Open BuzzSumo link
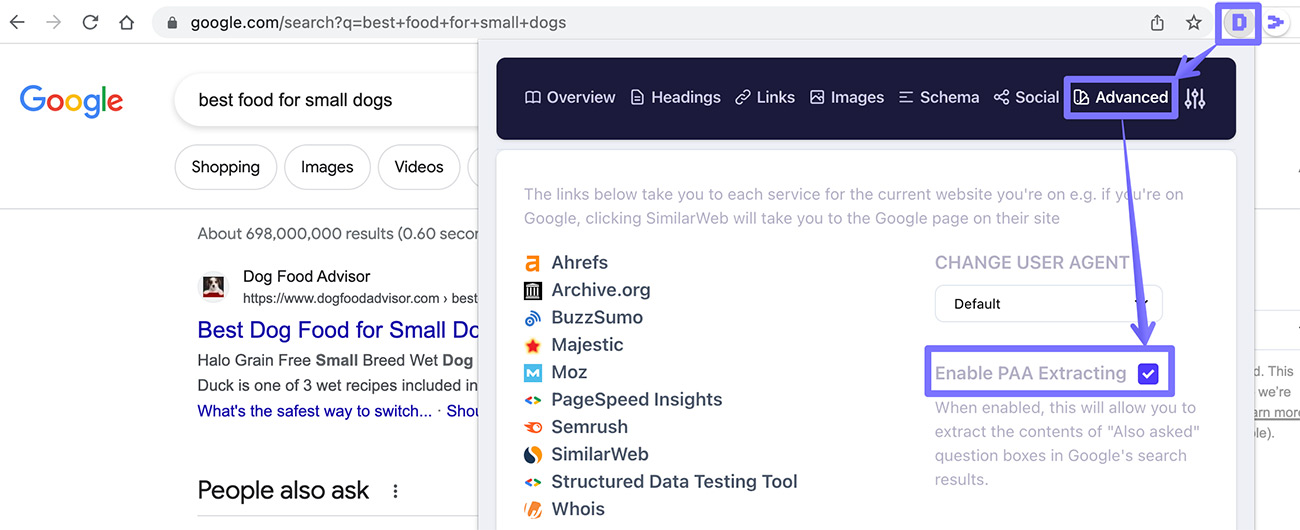1300x530 pixels. 597,318
